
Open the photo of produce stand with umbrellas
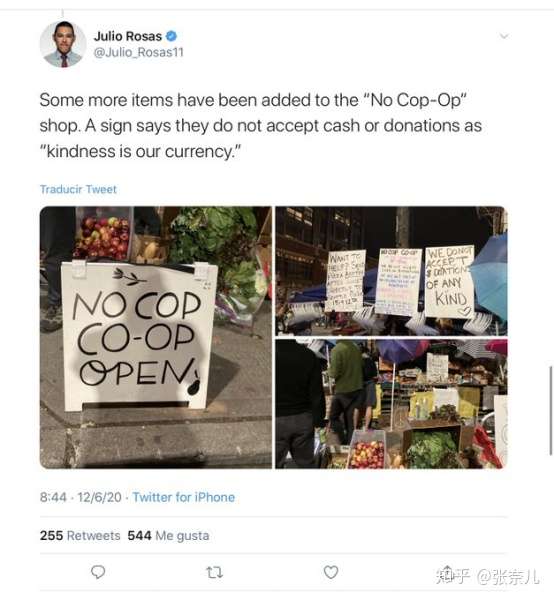click(x=391, y=404)
